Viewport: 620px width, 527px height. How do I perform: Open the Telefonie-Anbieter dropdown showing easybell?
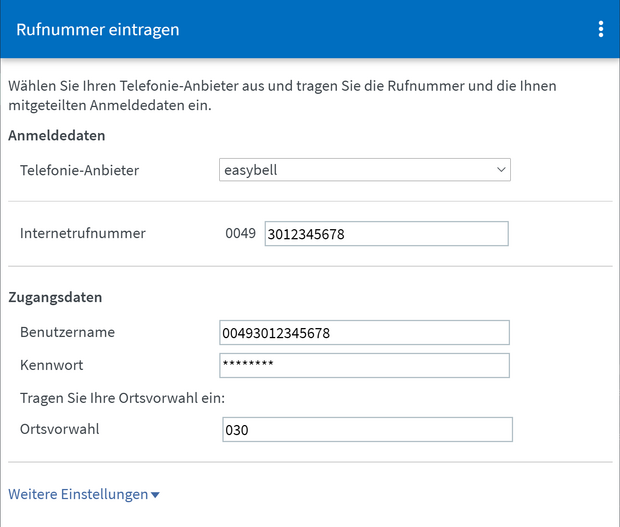(x=364, y=170)
